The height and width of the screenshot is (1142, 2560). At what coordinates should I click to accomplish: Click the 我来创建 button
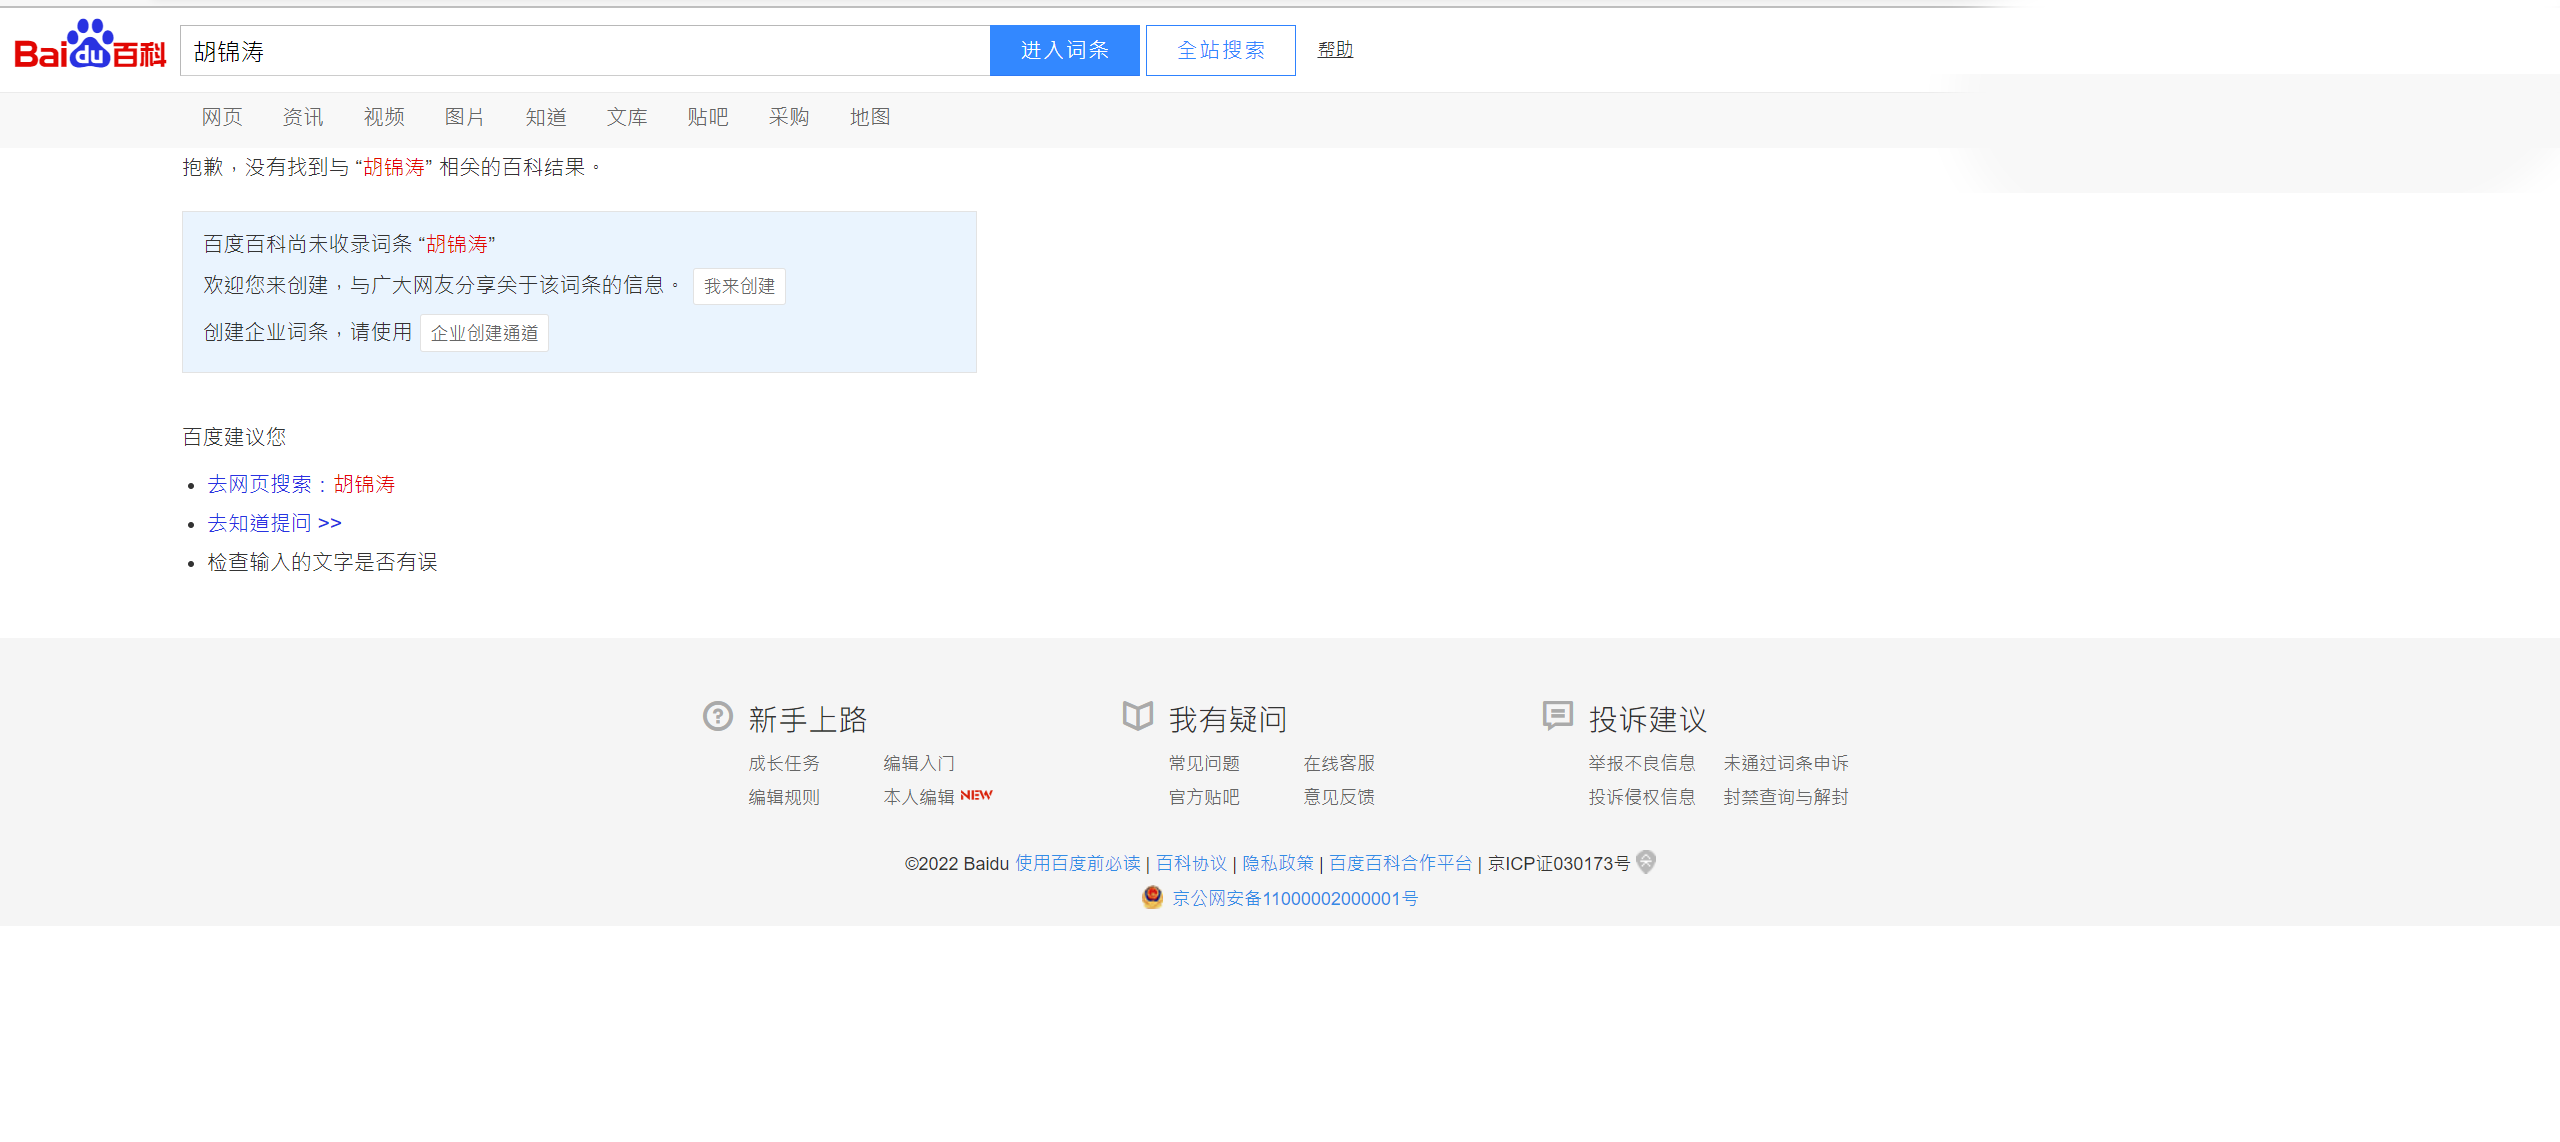point(739,286)
